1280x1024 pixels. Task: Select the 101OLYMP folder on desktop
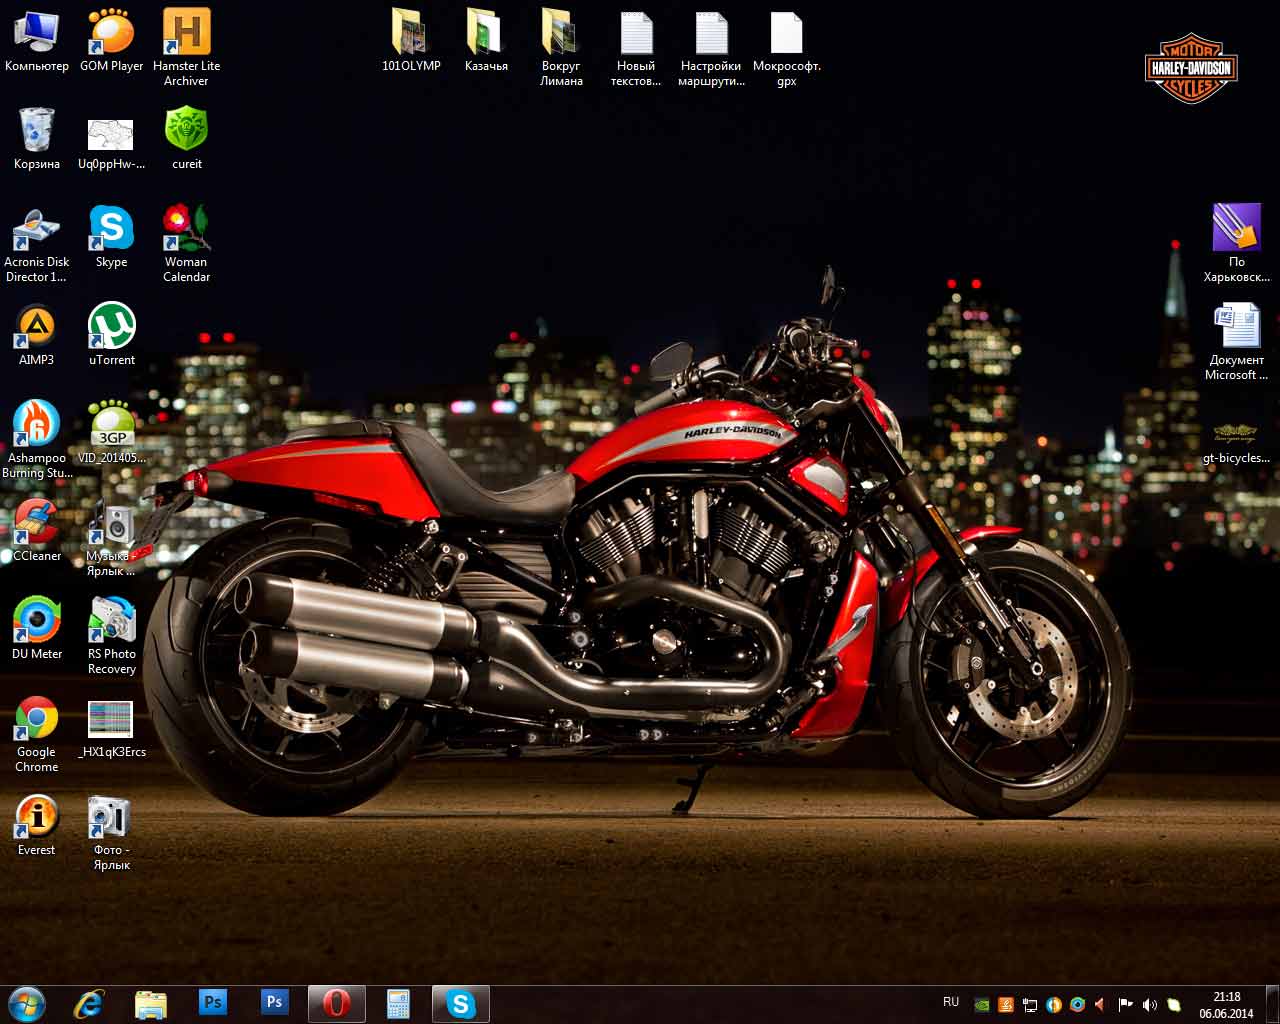[411, 33]
